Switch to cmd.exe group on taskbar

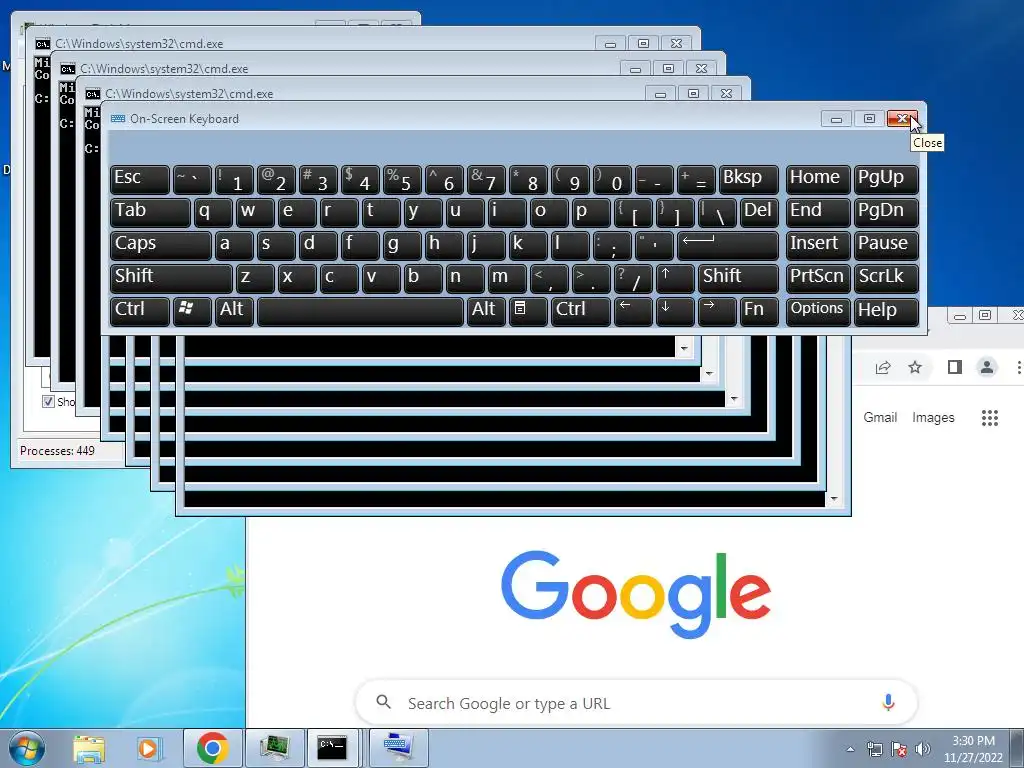tap(333, 748)
